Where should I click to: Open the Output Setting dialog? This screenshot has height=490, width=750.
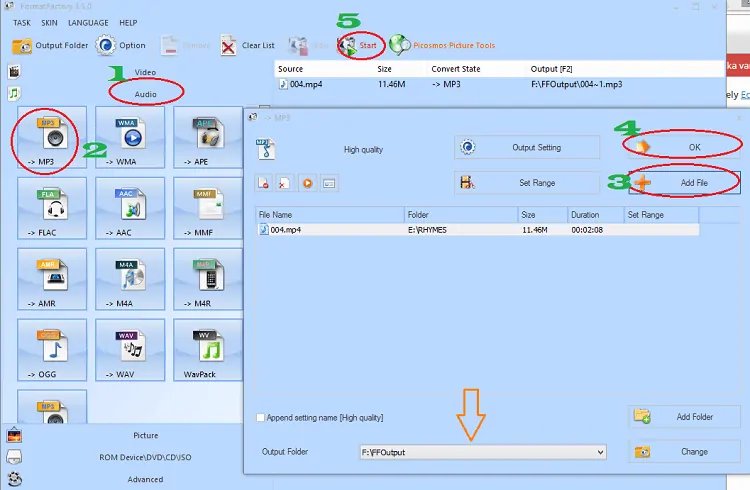pyautogui.click(x=527, y=148)
